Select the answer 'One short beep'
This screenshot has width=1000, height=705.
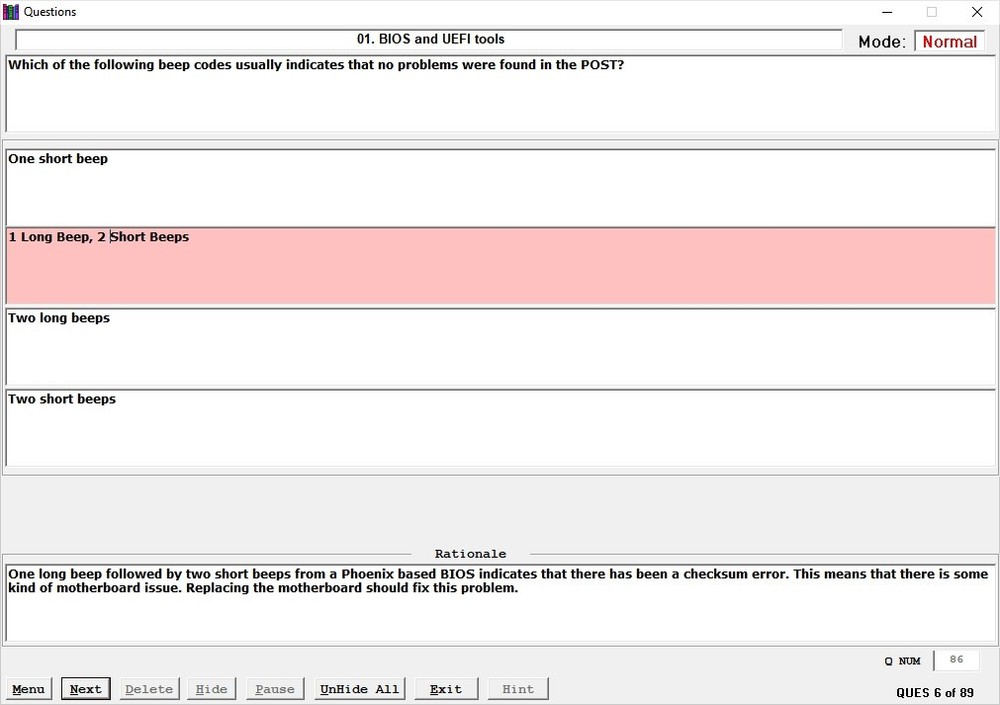pos(501,188)
